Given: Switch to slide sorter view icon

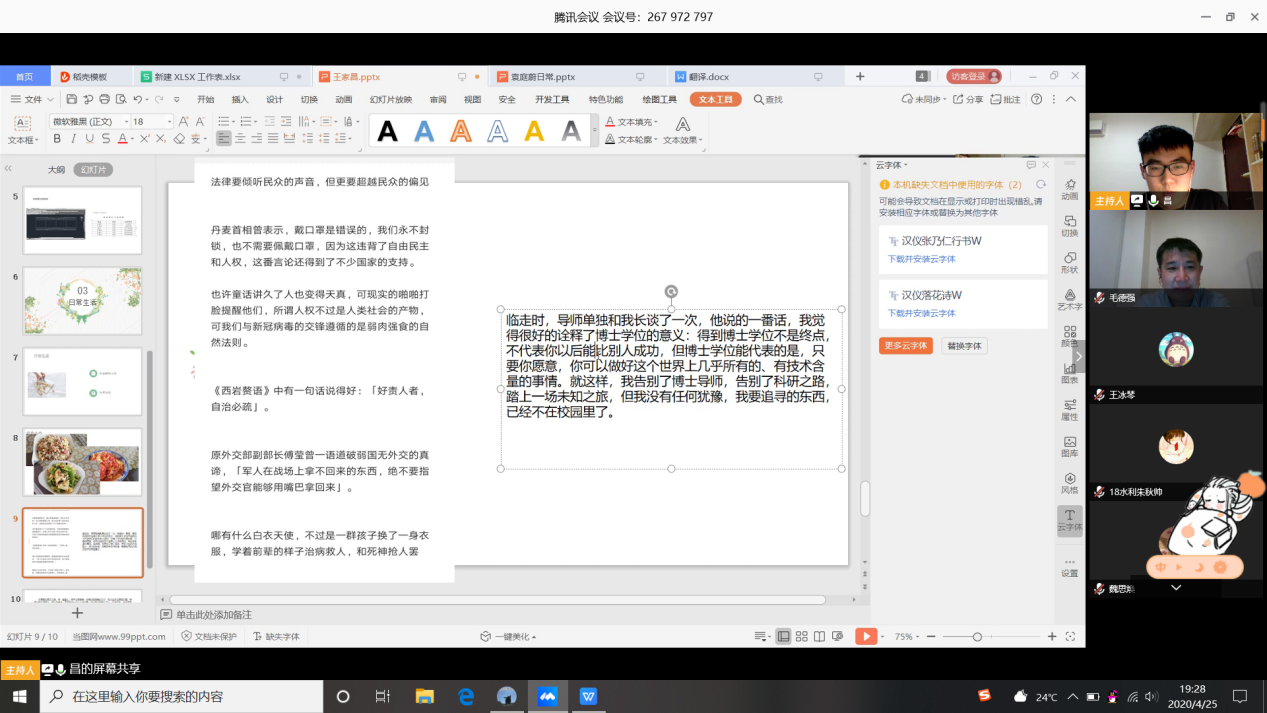Looking at the screenshot, I should 801,636.
